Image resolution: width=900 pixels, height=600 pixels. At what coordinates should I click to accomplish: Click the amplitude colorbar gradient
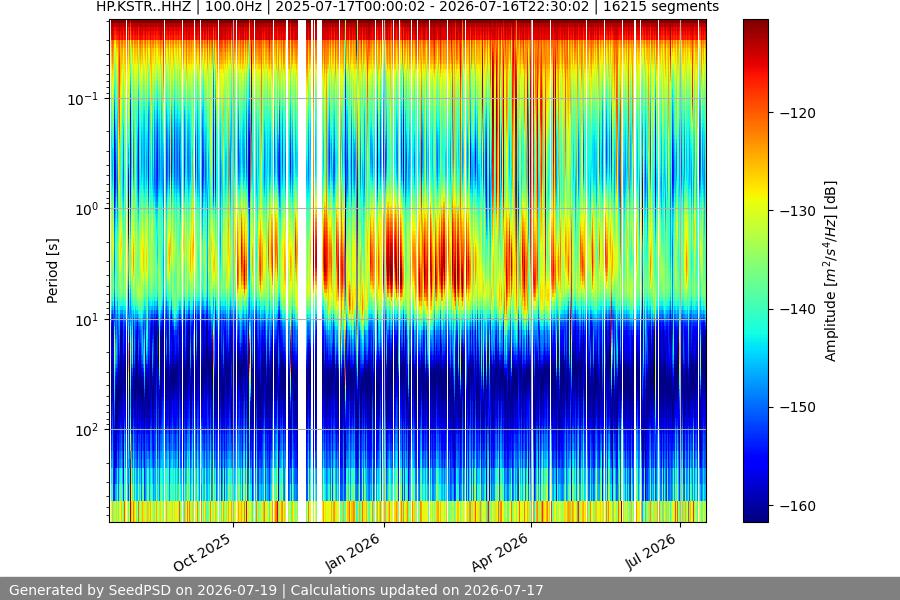(x=755, y=270)
